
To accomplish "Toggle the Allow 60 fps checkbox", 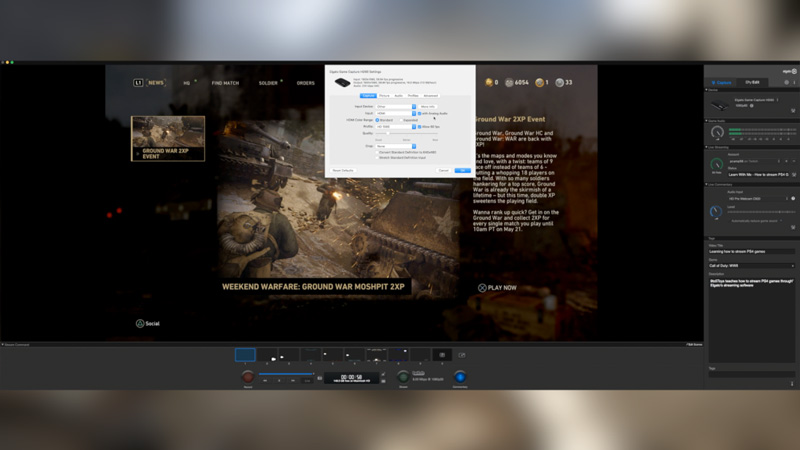I will pyautogui.click(x=420, y=127).
